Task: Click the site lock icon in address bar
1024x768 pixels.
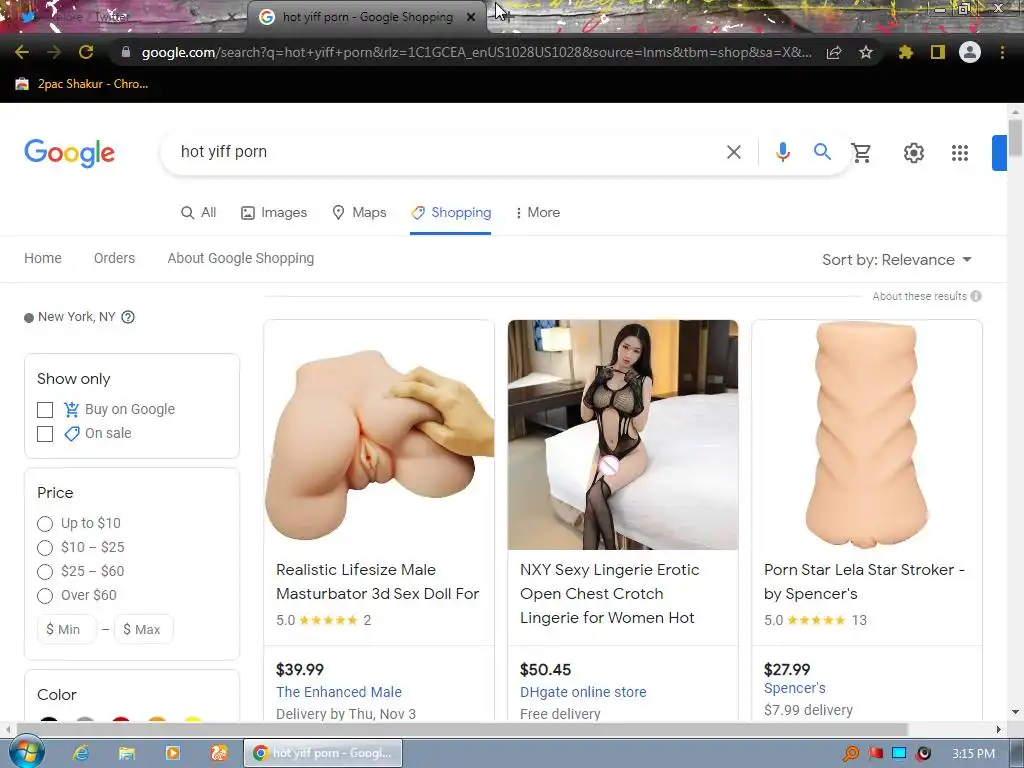Action: 126,52
